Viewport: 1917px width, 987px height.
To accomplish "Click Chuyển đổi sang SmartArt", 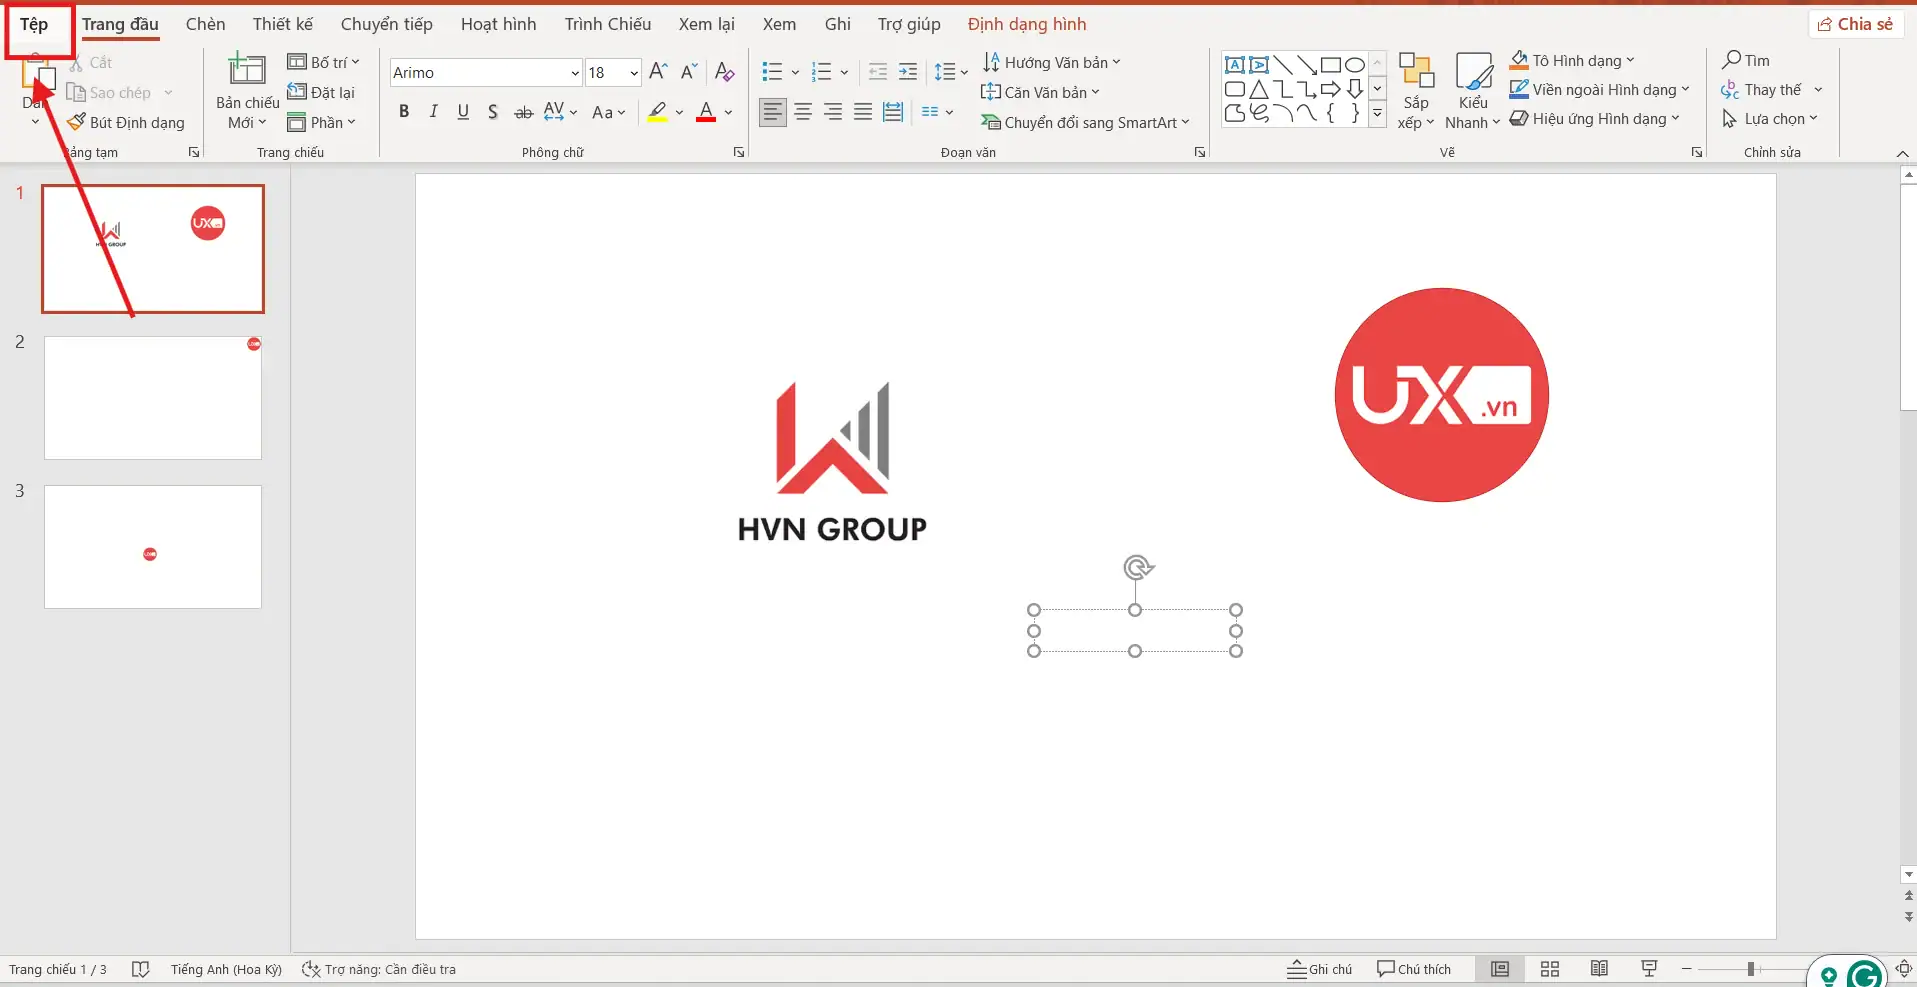I will point(1086,122).
